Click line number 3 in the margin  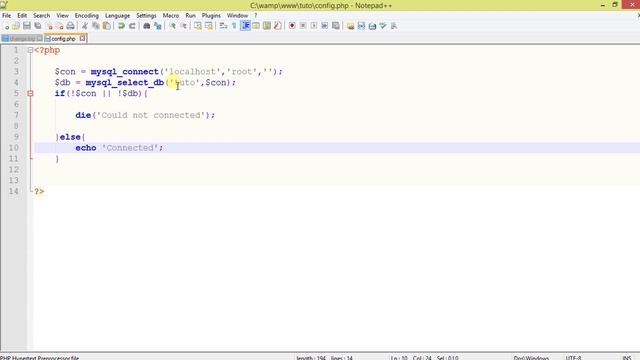(16, 72)
